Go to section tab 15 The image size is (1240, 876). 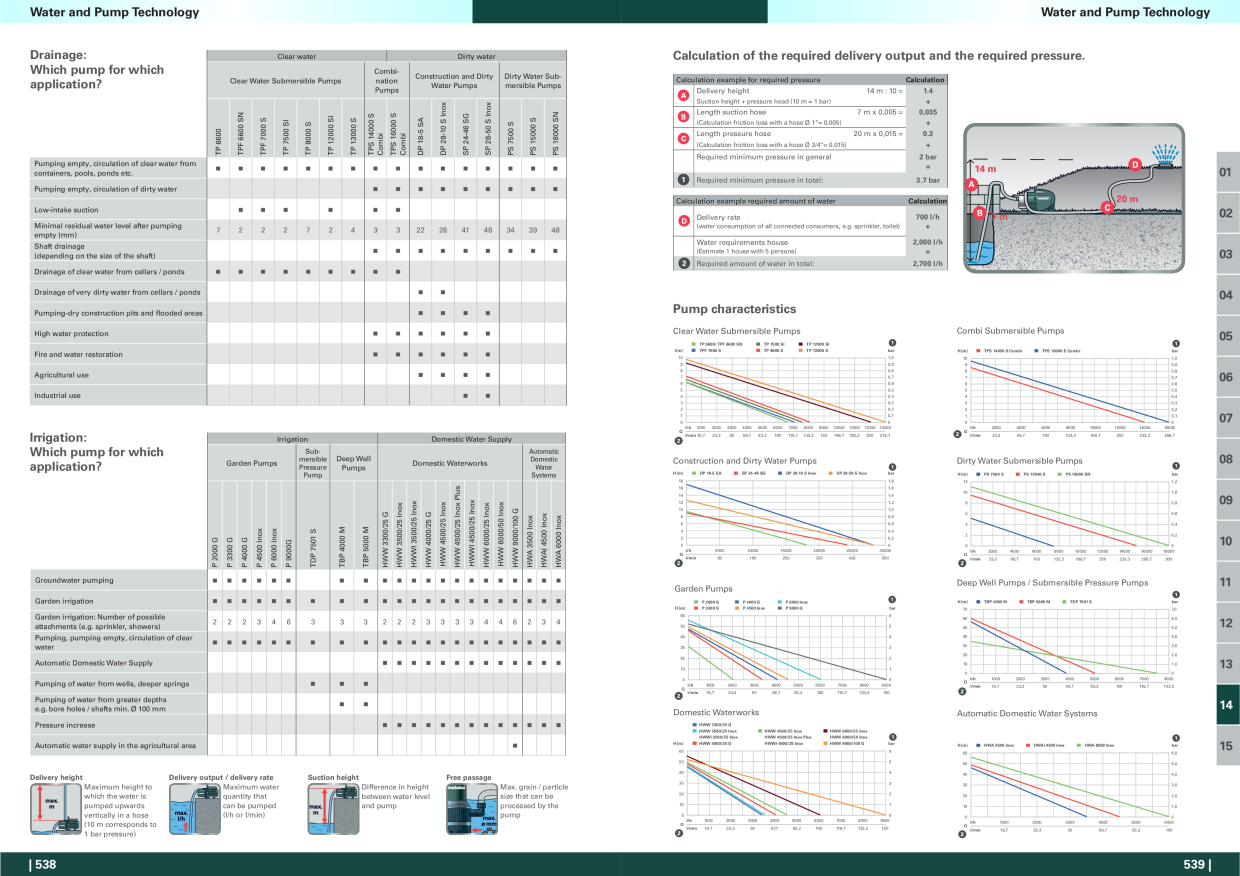tap(1226, 746)
